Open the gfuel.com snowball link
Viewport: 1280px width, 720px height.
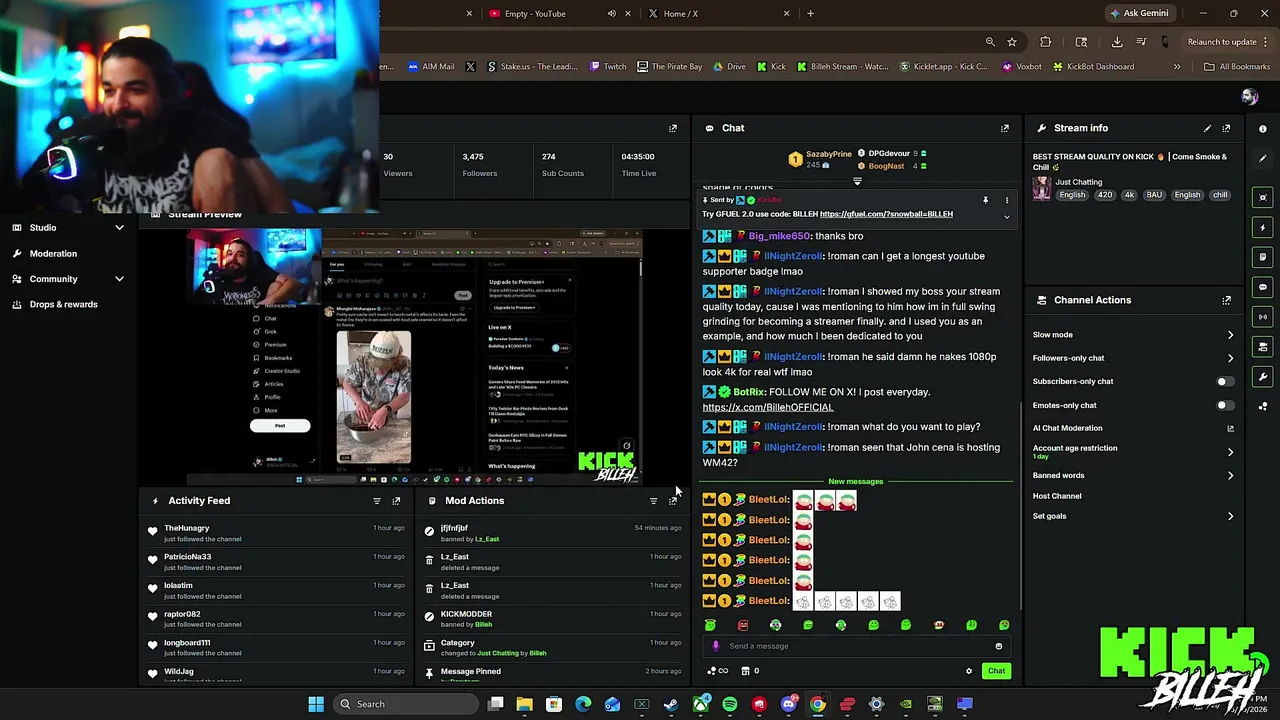(x=886, y=214)
